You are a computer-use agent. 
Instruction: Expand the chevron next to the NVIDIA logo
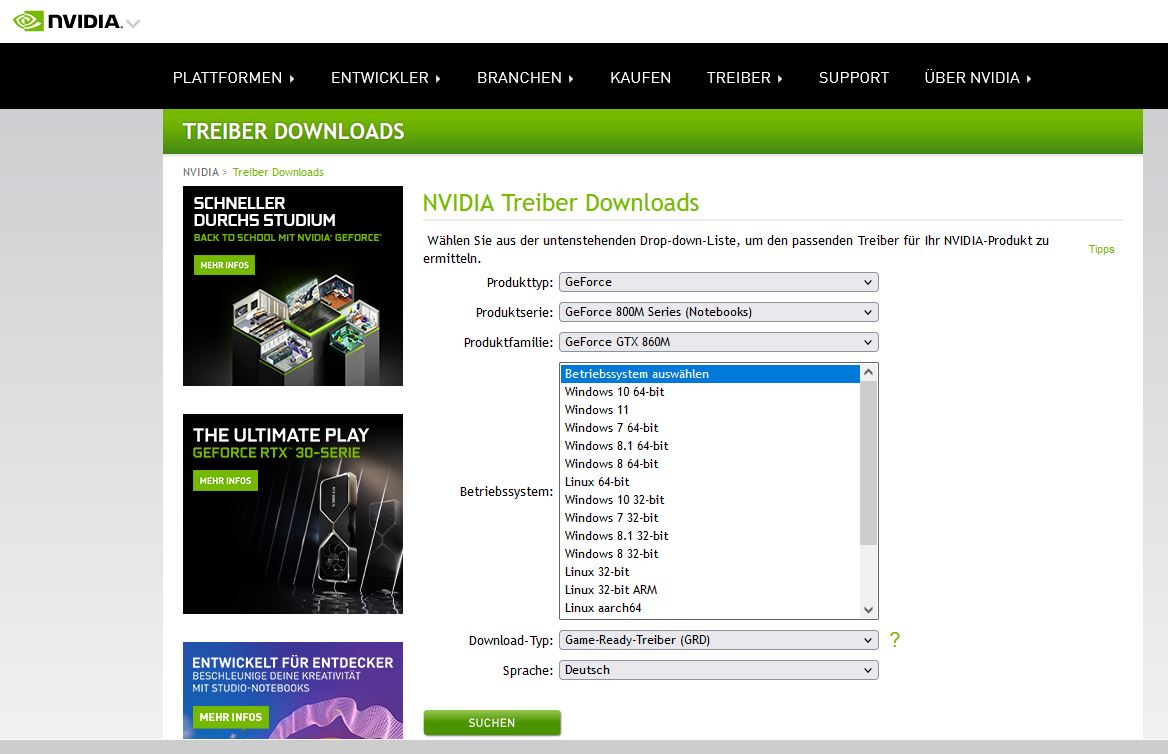pos(131,22)
